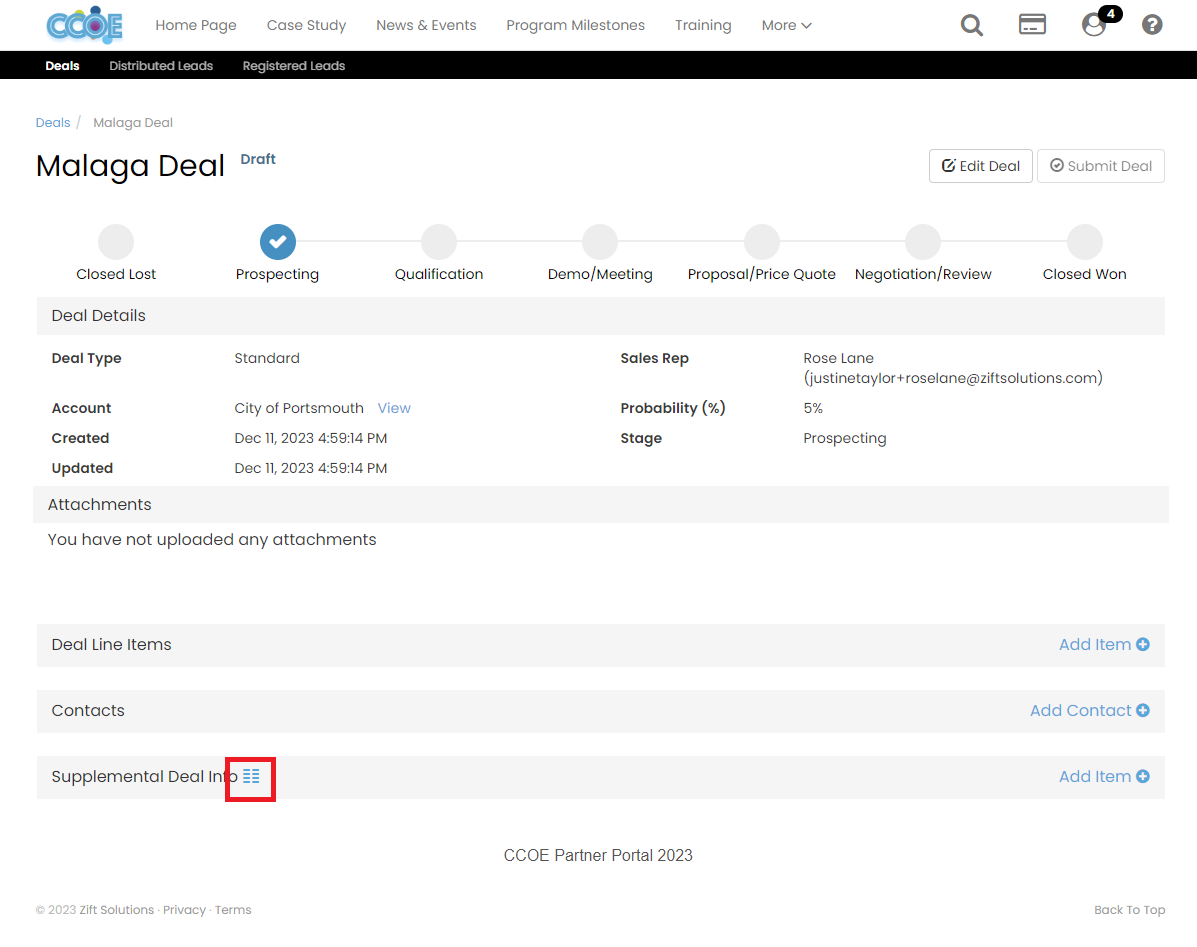Select the Proposal/Price Quote stage circle
This screenshot has height=947, width=1197.
pyautogui.click(x=762, y=242)
